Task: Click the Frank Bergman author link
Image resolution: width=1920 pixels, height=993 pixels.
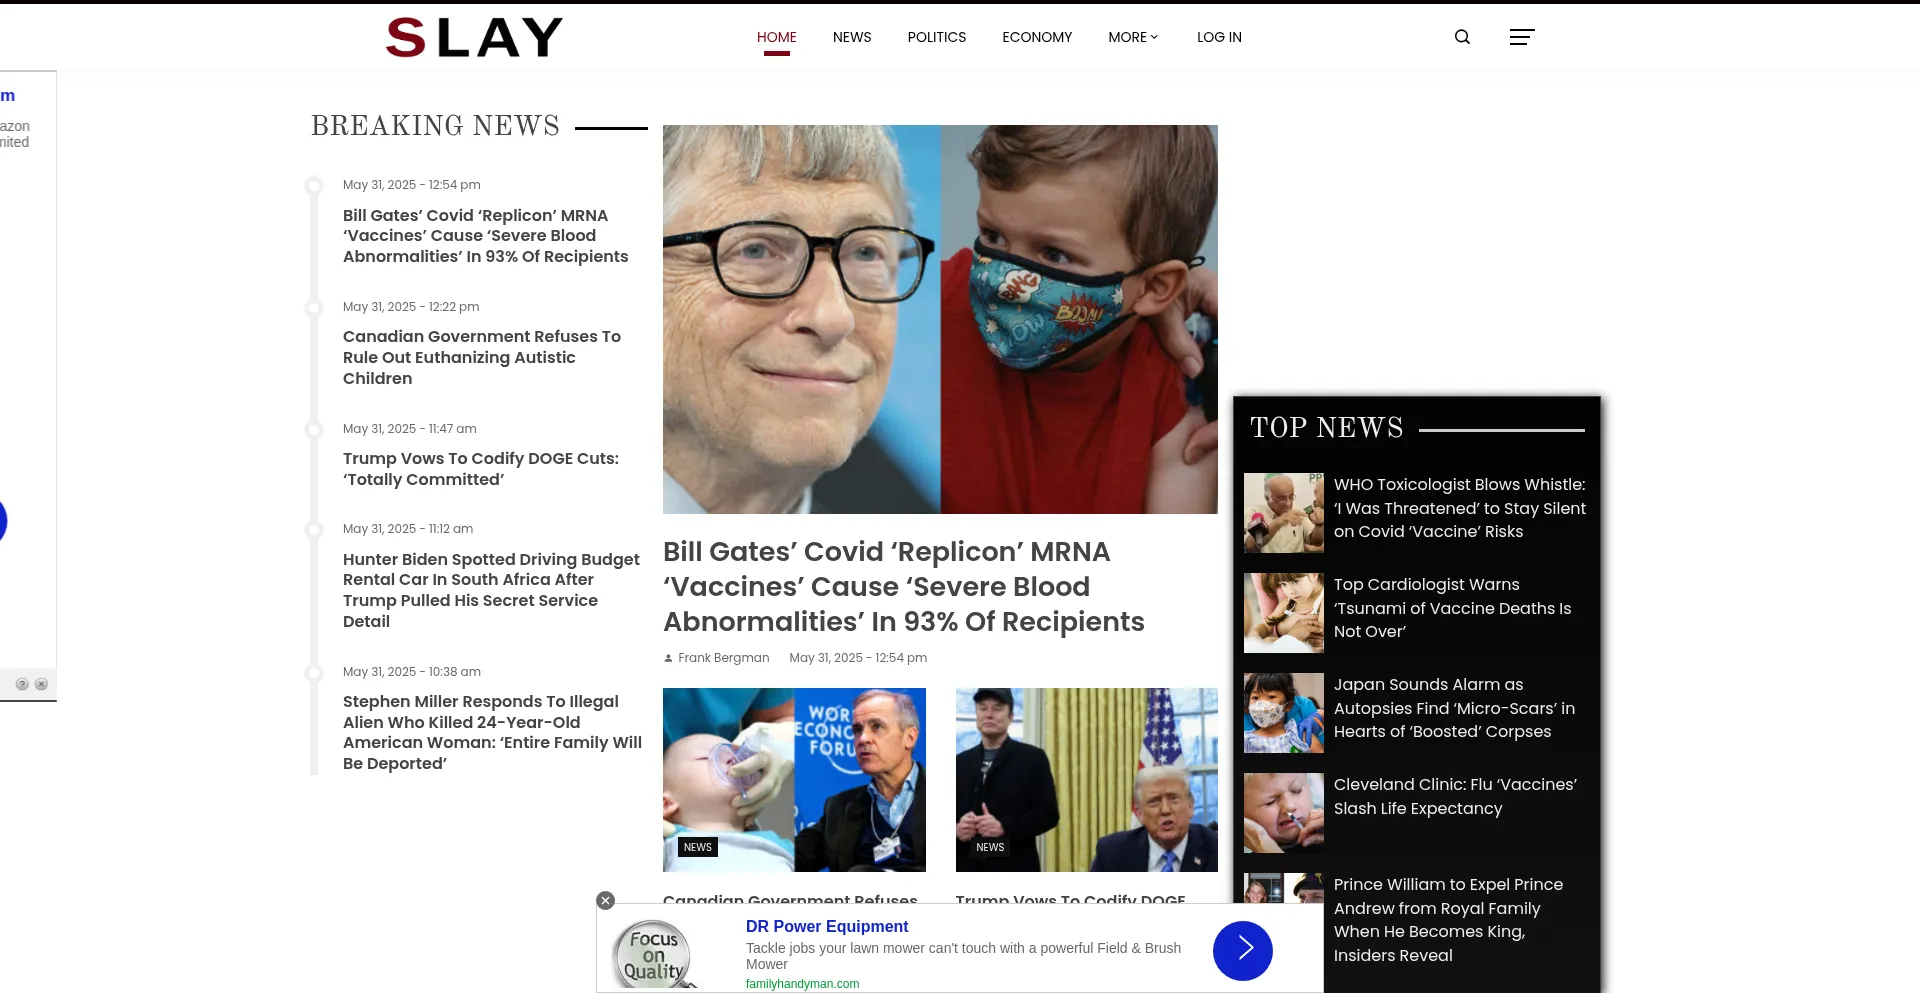Action: click(x=723, y=657)
